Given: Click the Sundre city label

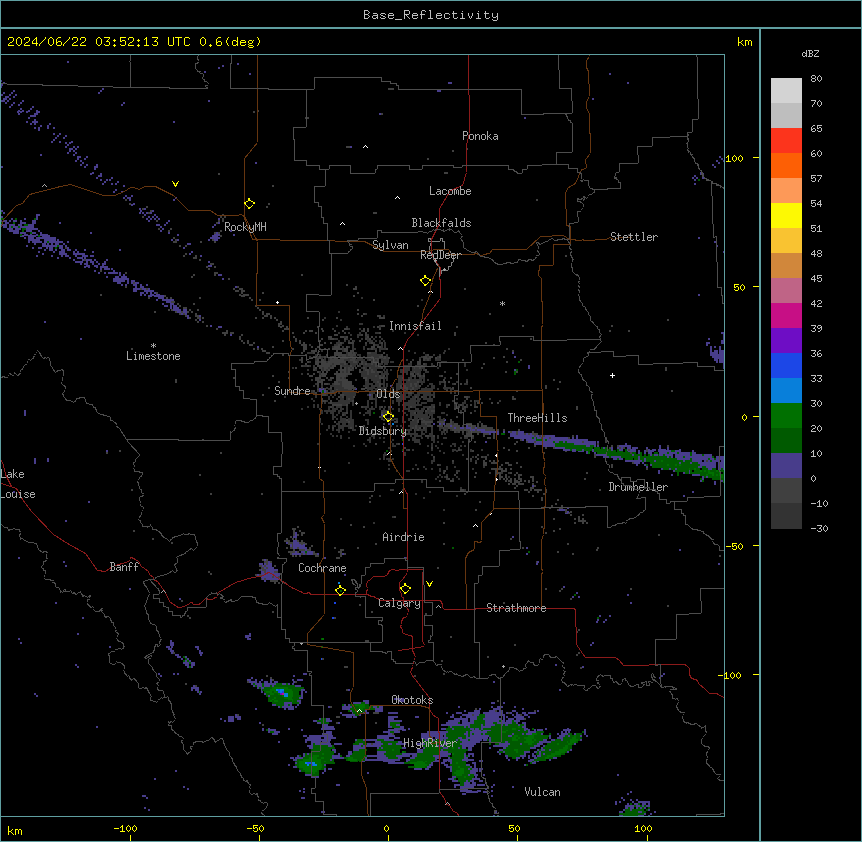Looking at the screenshot, I should 292,391.
